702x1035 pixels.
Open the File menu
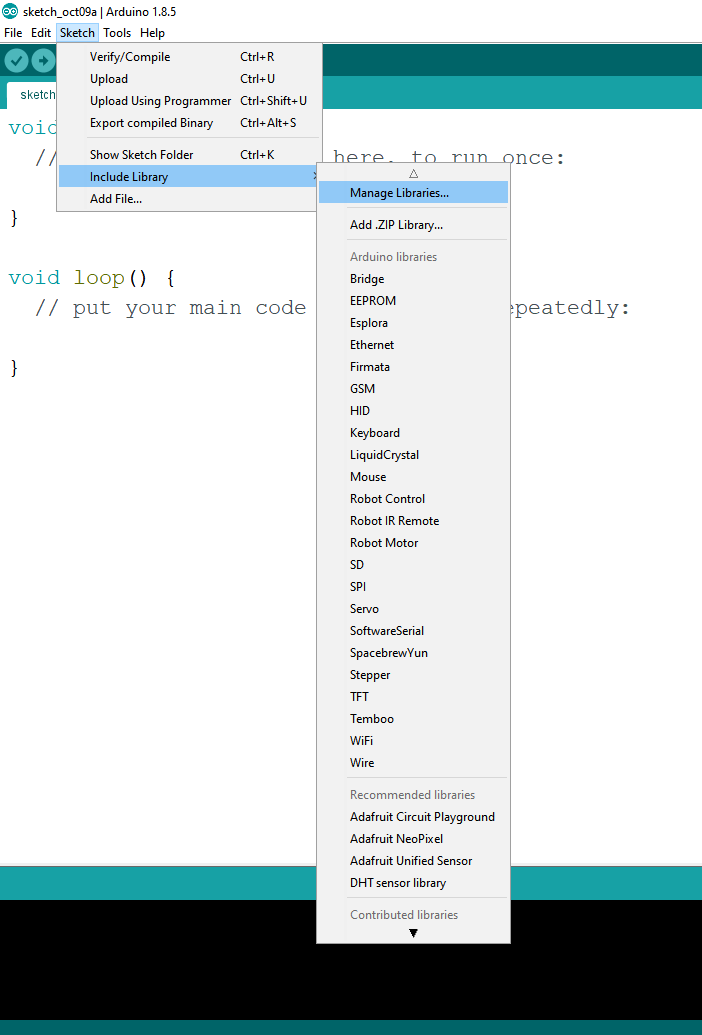[x=13, y=33]
